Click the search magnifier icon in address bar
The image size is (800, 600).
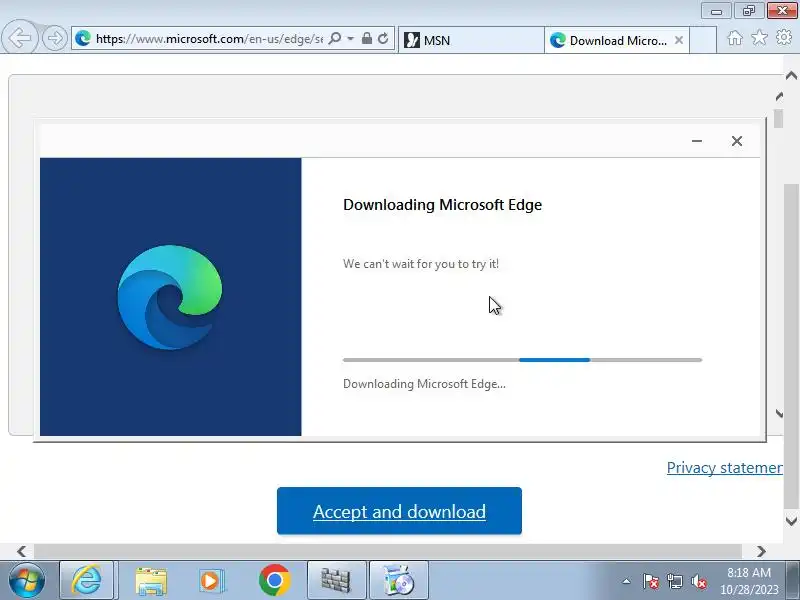[335, 38]
